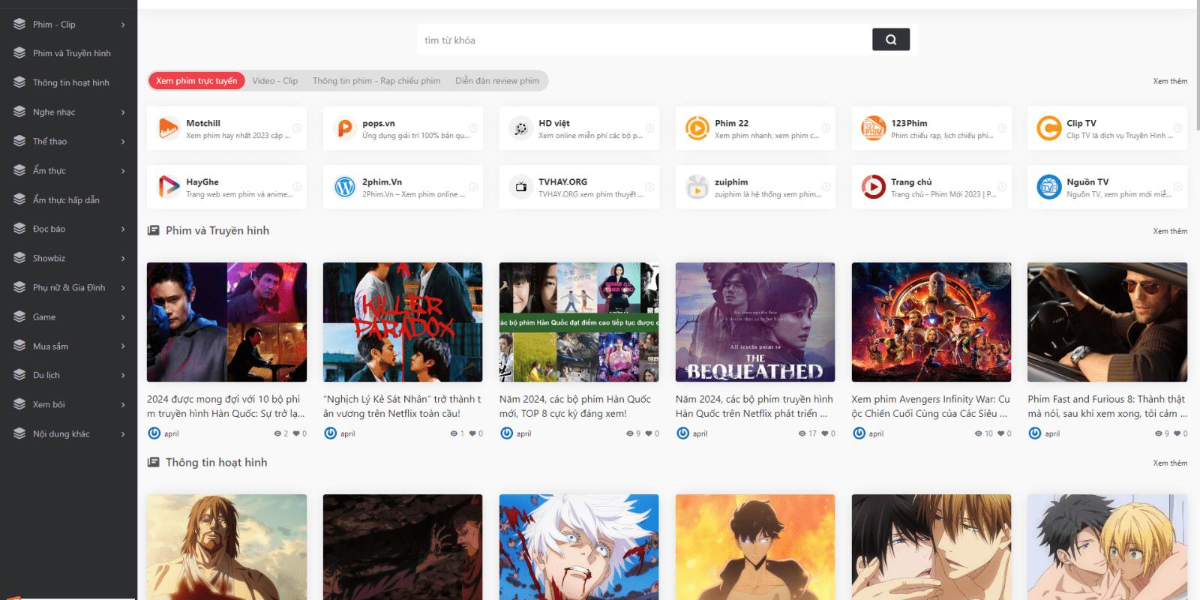Select the Diễn đàn review phim tab

pyautogui.click(x=497, y=81)
